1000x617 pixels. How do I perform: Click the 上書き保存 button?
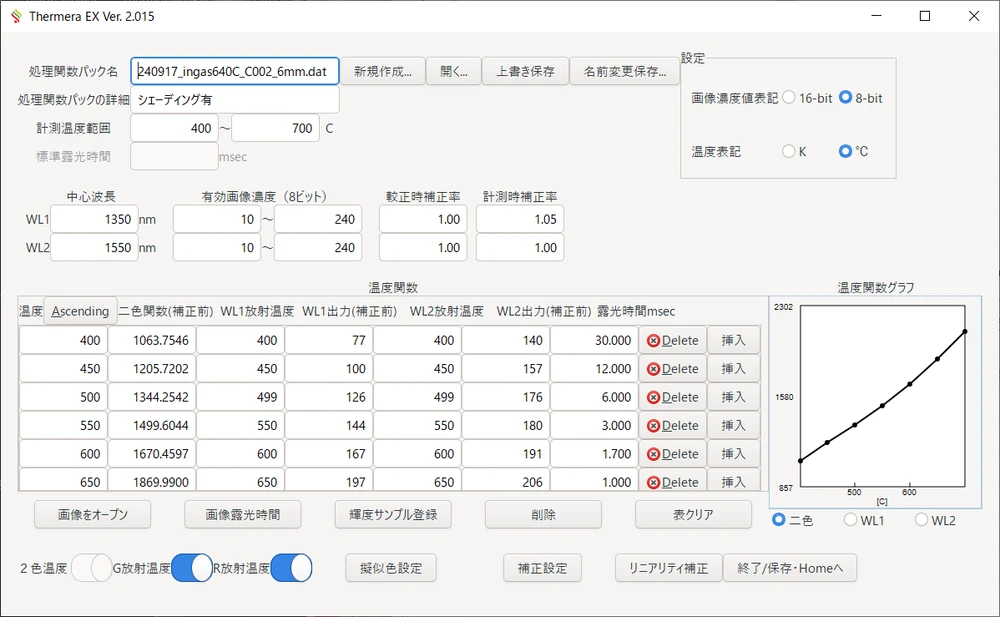[x=526, y=71]
